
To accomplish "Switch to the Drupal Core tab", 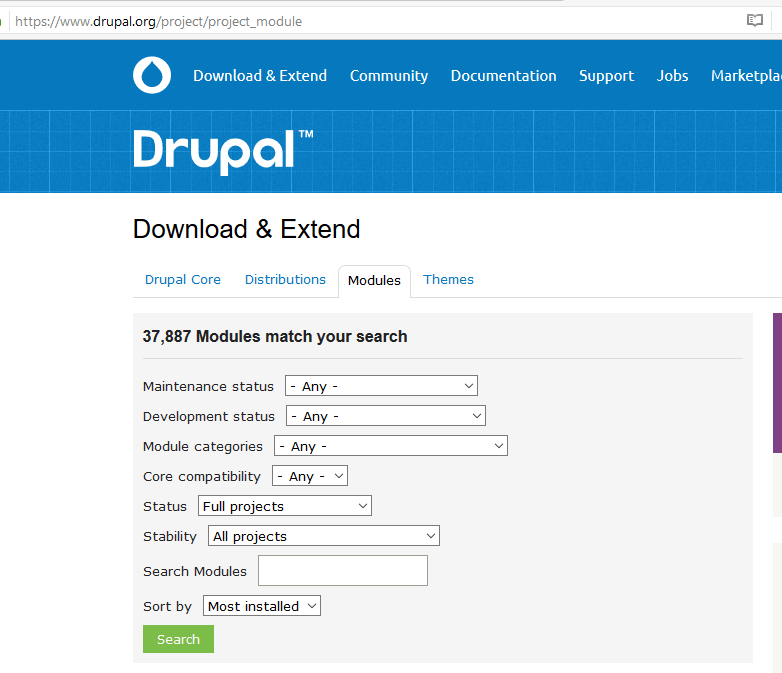I will (x=183, y=279).
